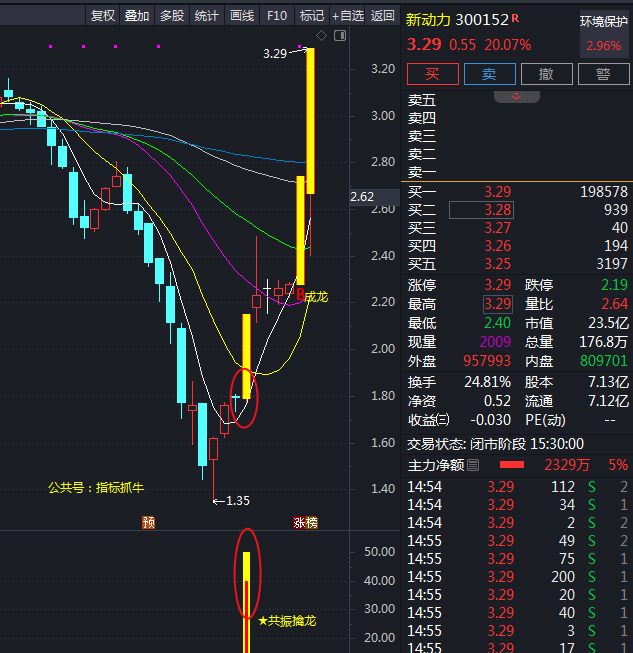
Task: Click the 返回 back button
Action: tap(383, 15)
